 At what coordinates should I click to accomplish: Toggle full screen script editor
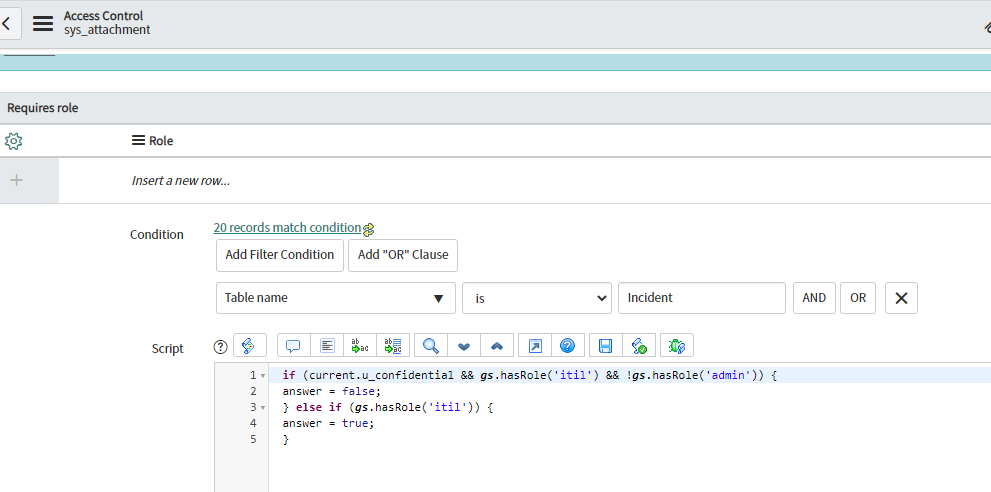click(x=535, y=345)
